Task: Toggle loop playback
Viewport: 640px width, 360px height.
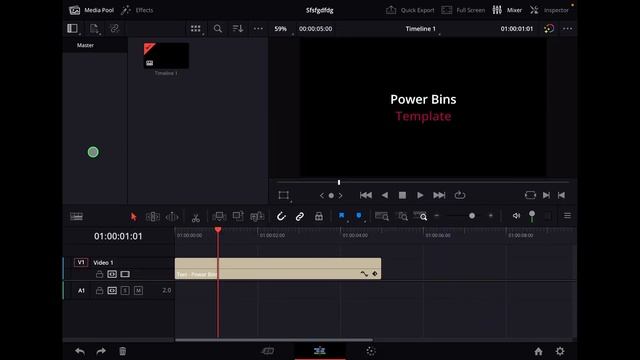Action: tap(460, 195)
